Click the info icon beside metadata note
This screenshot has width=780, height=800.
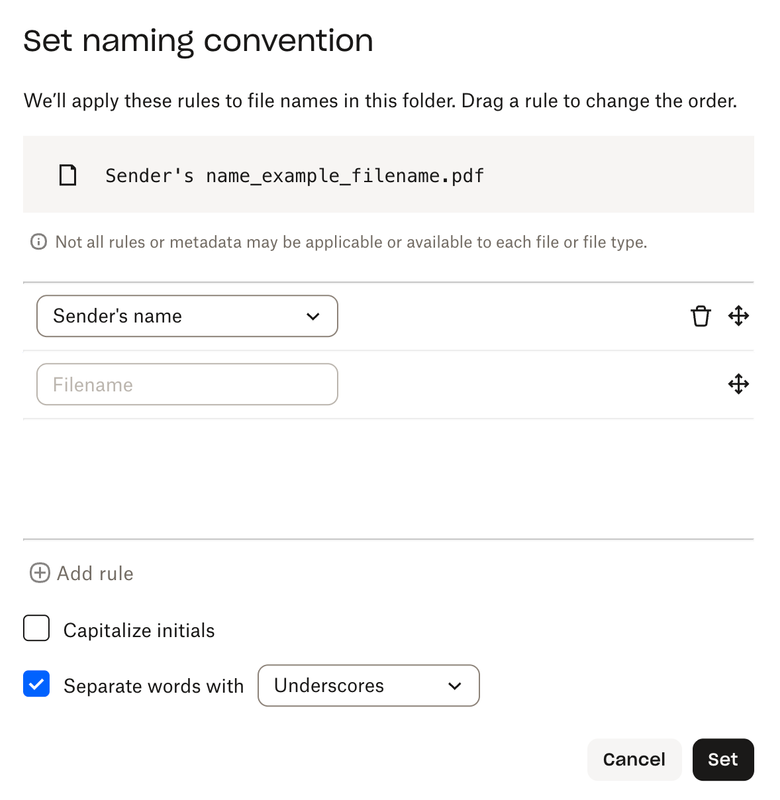click(x=39, y=242)
